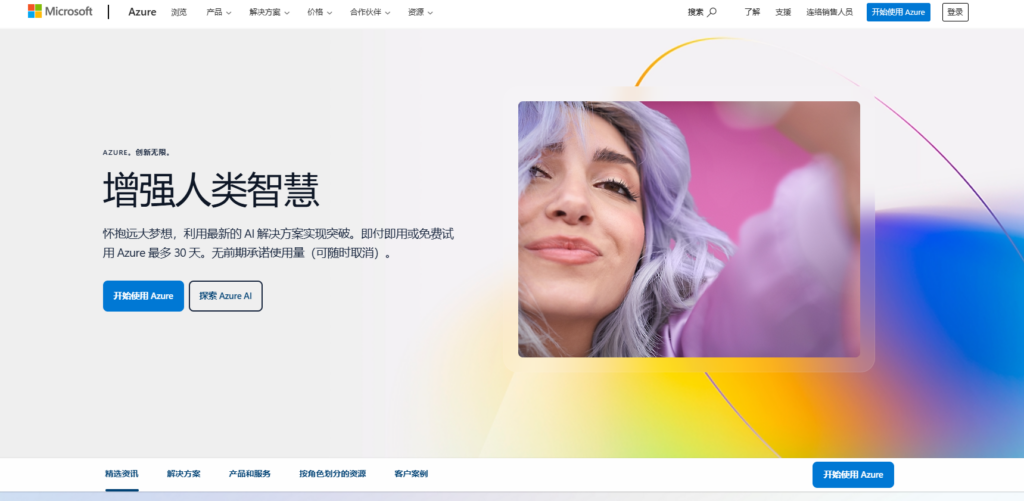Click the search magnifier icon
The height and width of the screenshot is (501, 1024).
712,12
